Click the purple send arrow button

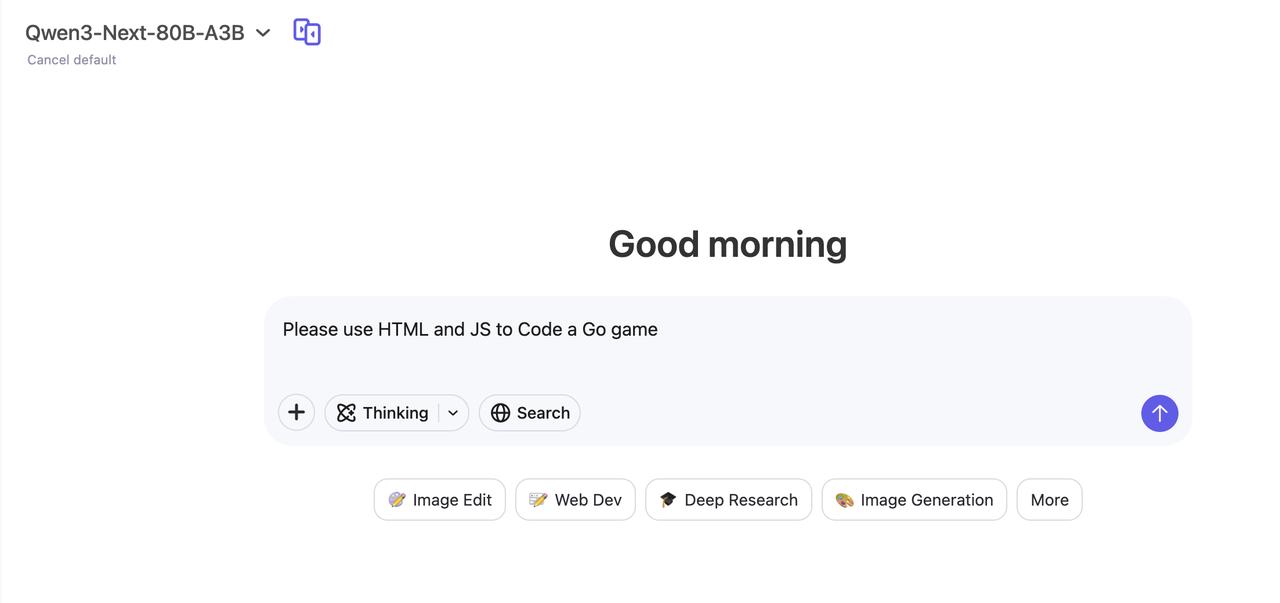click(1159, 413)
